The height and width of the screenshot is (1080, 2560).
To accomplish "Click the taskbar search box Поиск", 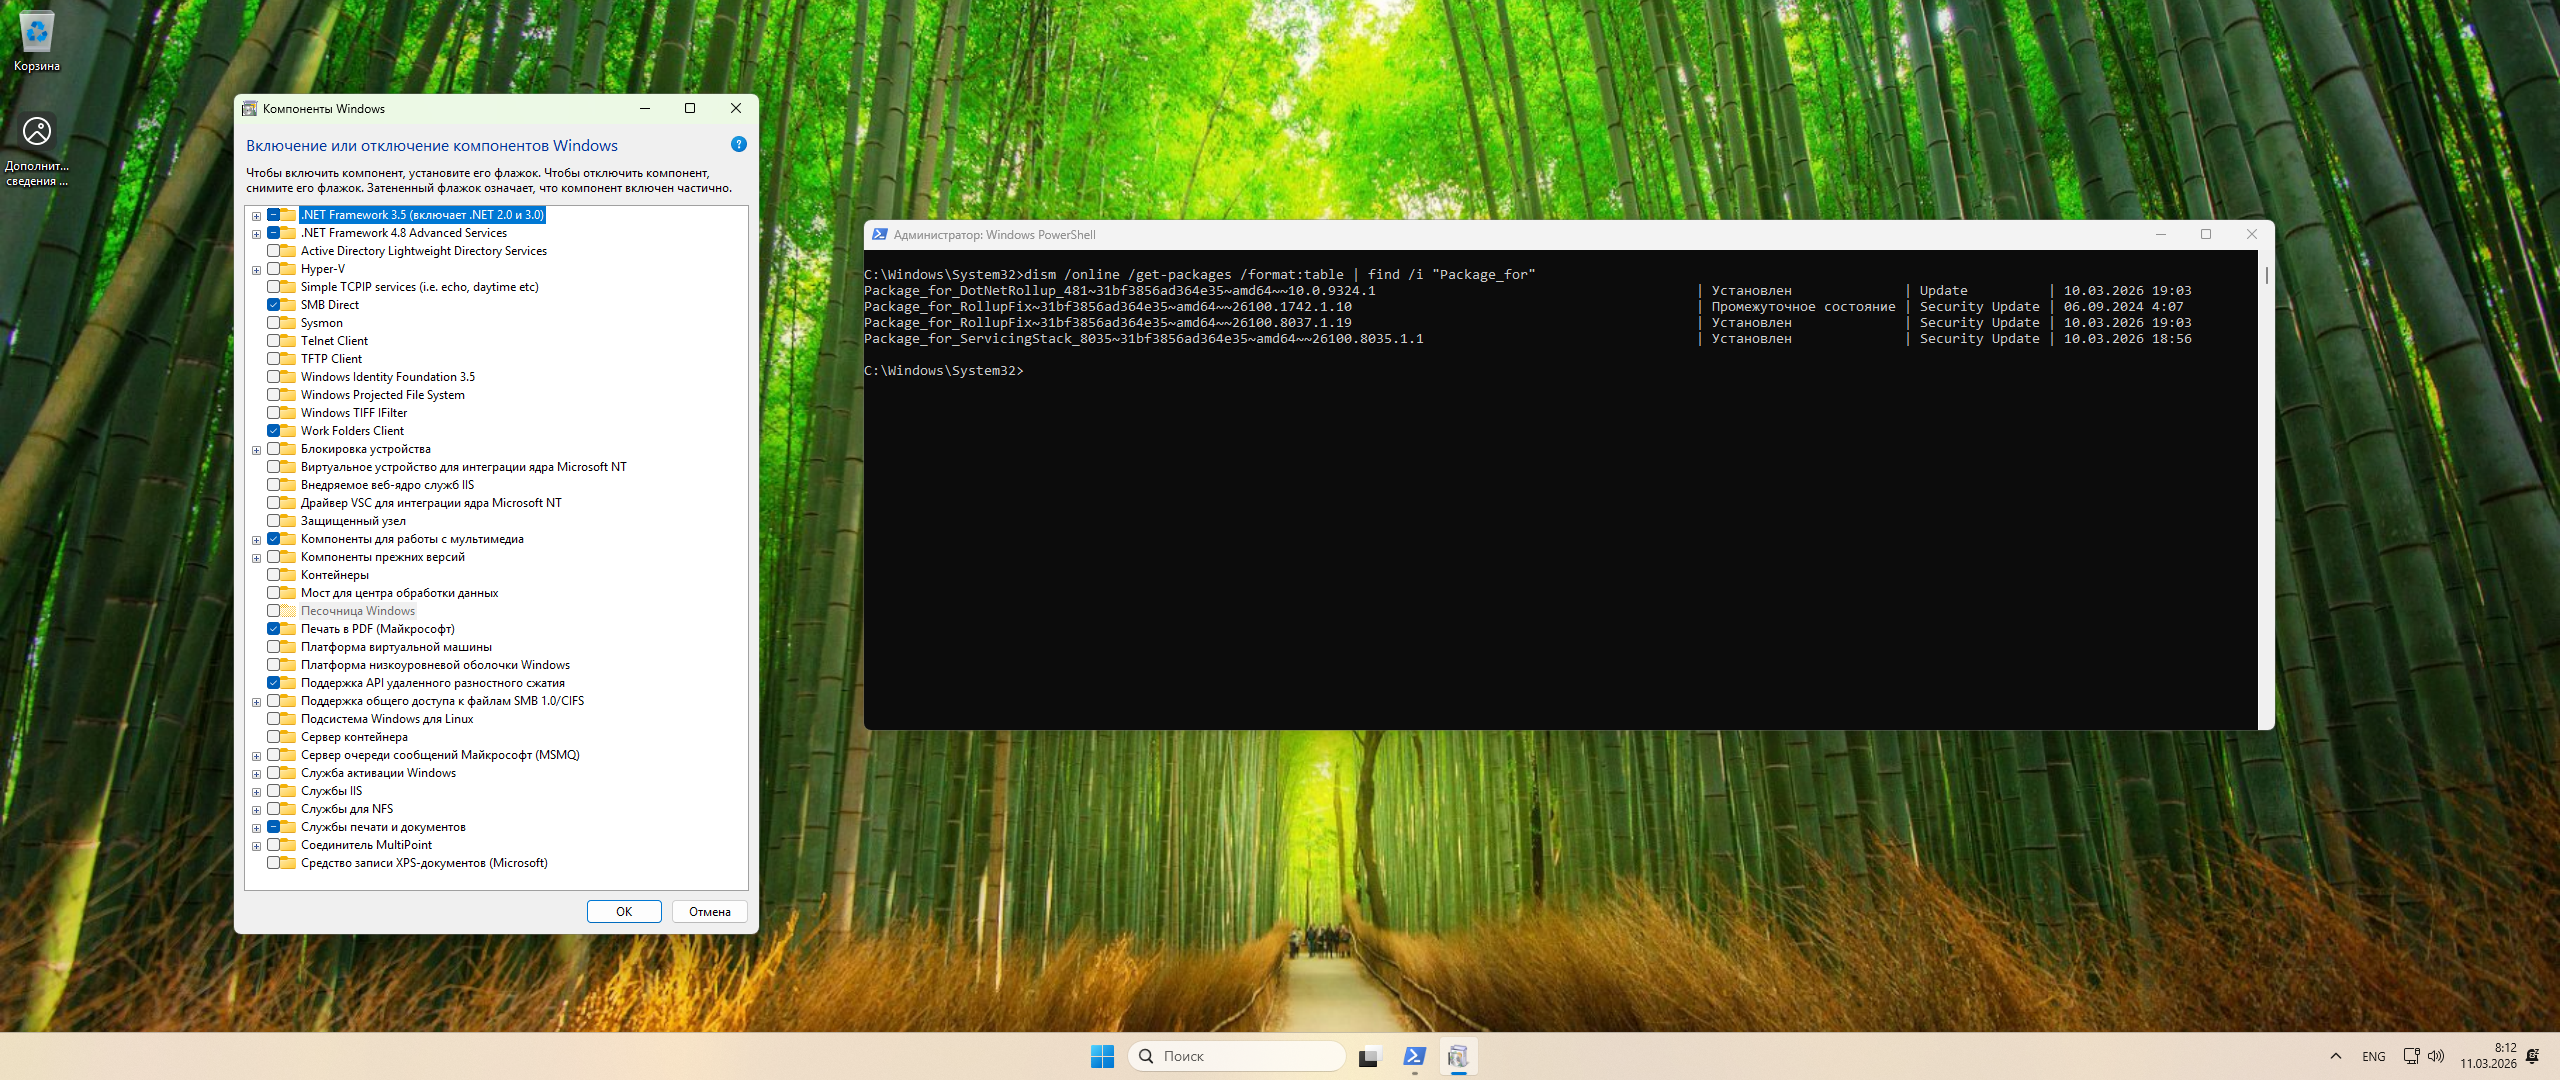I will [x=1236, y=1056].
